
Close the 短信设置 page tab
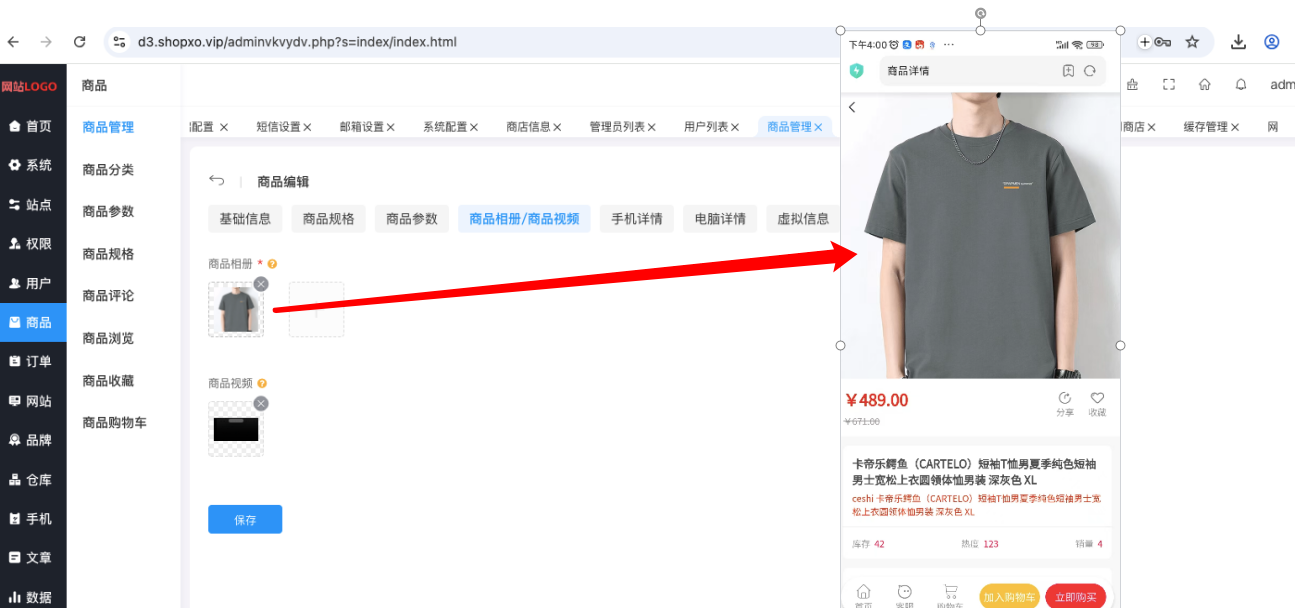[x=307, y=127]
